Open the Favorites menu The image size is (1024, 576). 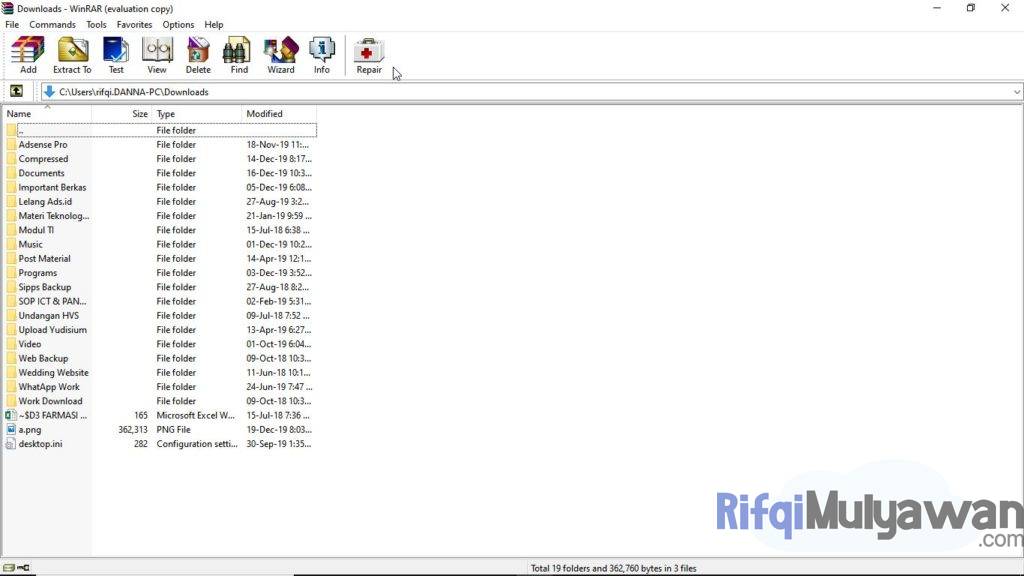click(x=134, y=24)
